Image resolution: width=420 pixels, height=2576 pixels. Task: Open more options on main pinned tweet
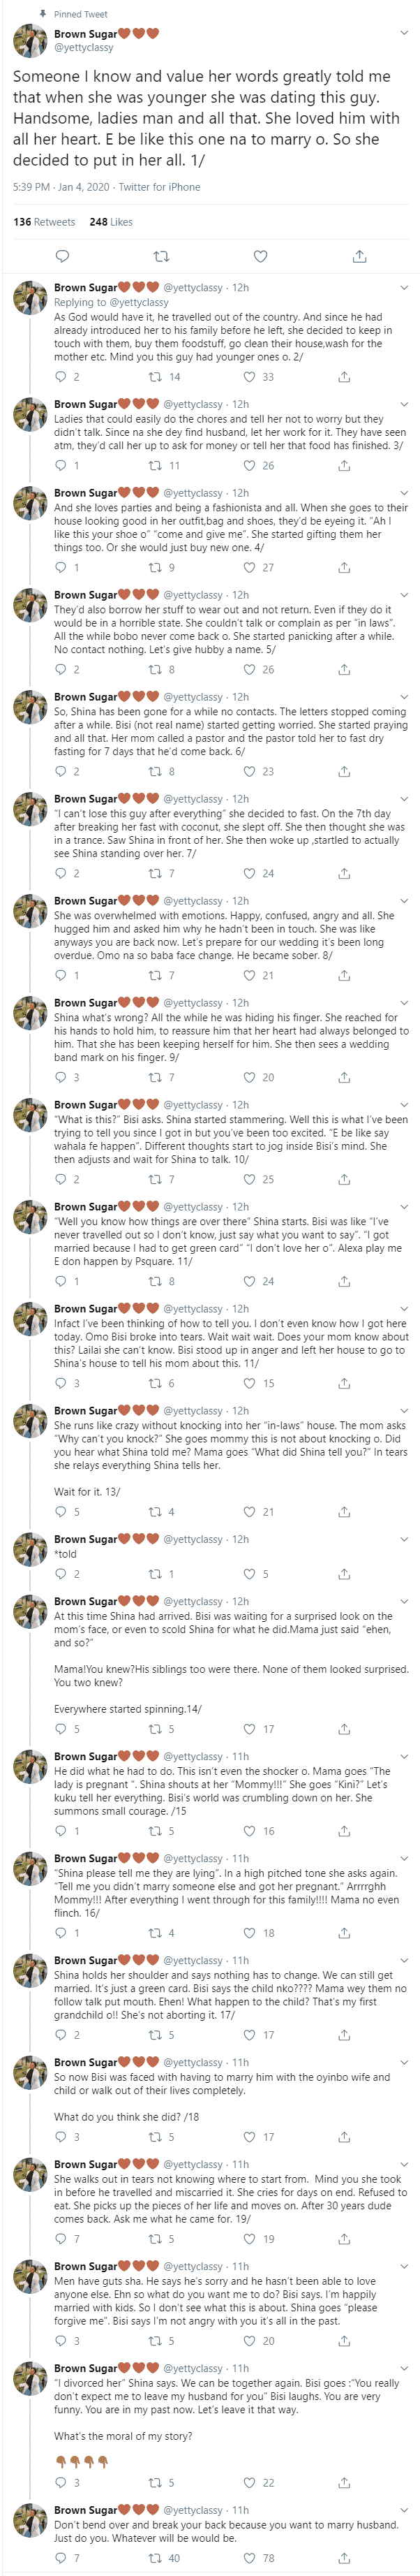(x=403, y=33)
